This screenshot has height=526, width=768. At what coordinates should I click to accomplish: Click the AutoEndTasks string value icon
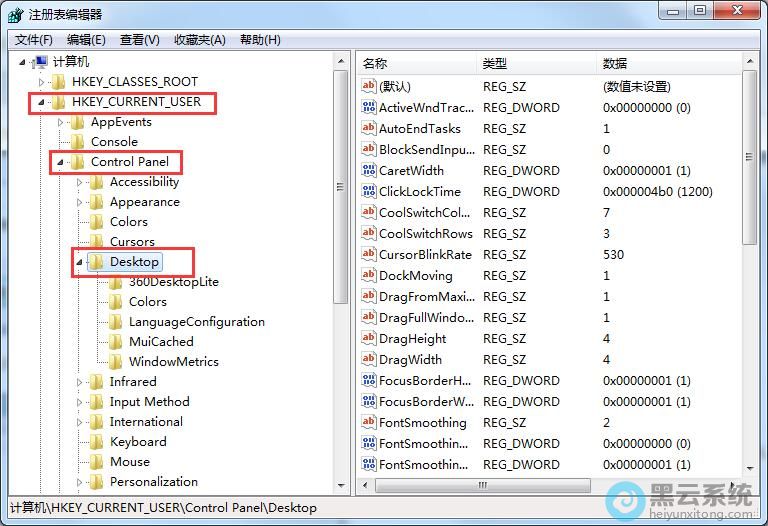[368, 129]
